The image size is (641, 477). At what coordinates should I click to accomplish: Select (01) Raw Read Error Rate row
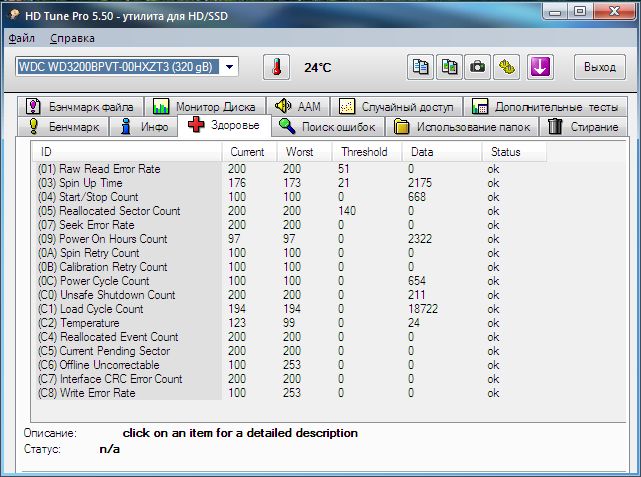(x=290, y=169)
